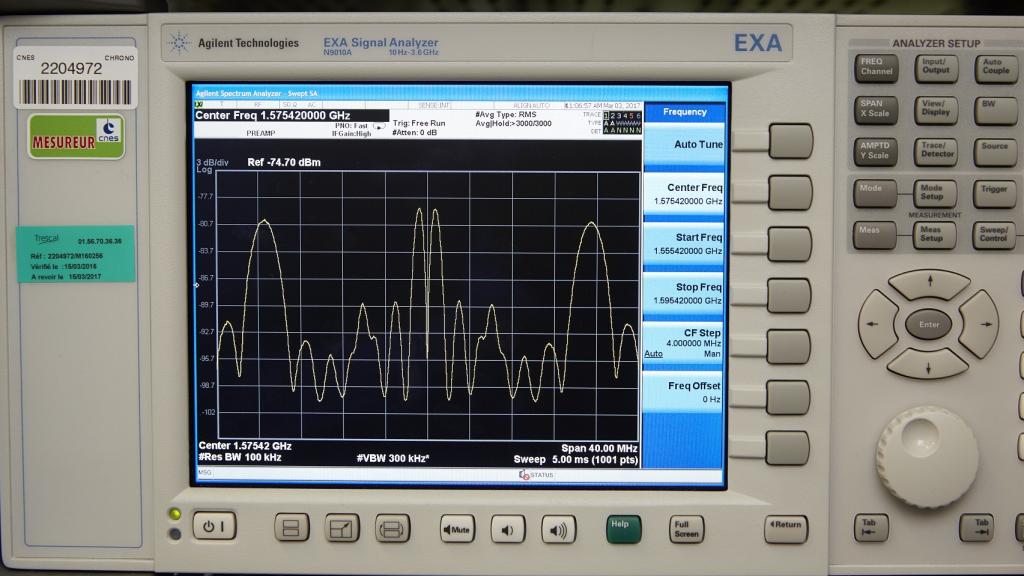Toggle CF Step Auto/Man on display
The width and height of the screenshot is (1024, 576).
tap(683, 342)
